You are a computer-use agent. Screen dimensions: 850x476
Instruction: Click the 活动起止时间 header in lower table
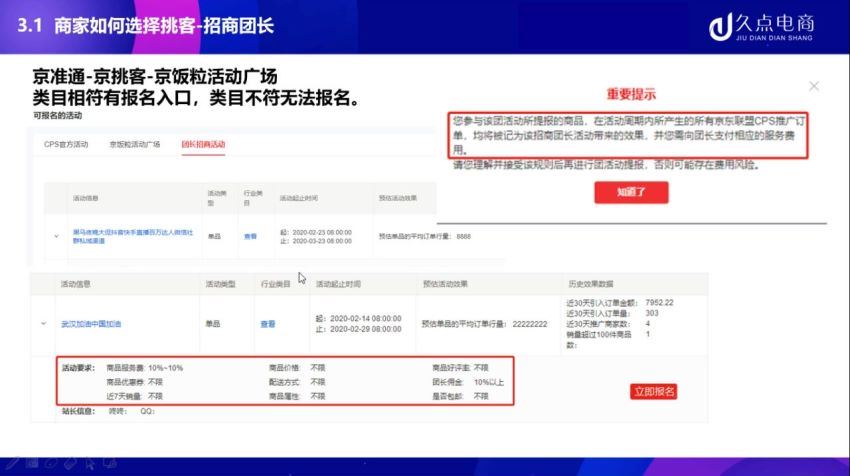click(338, 284)
